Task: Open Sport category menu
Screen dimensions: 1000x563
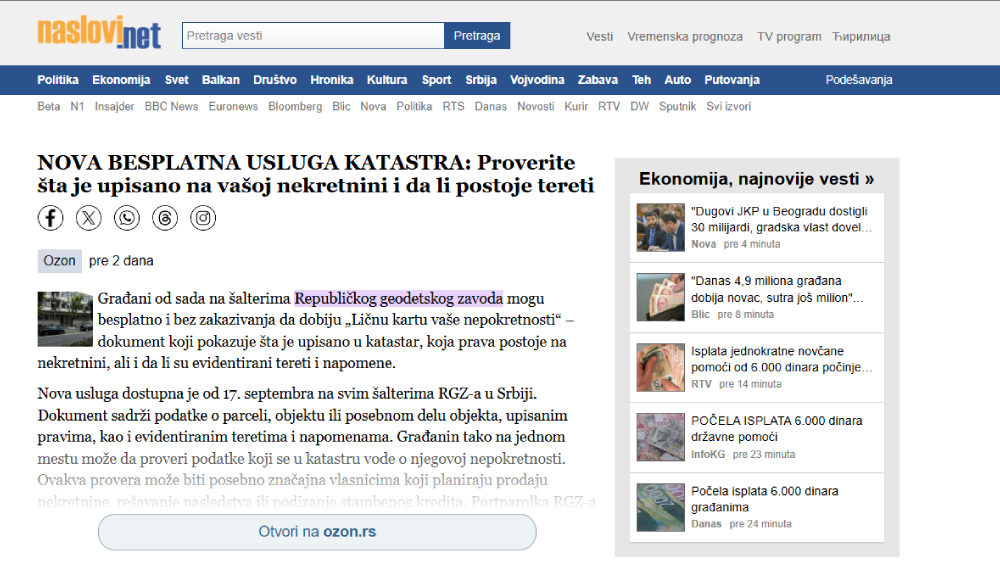Action: click(436, 80)
